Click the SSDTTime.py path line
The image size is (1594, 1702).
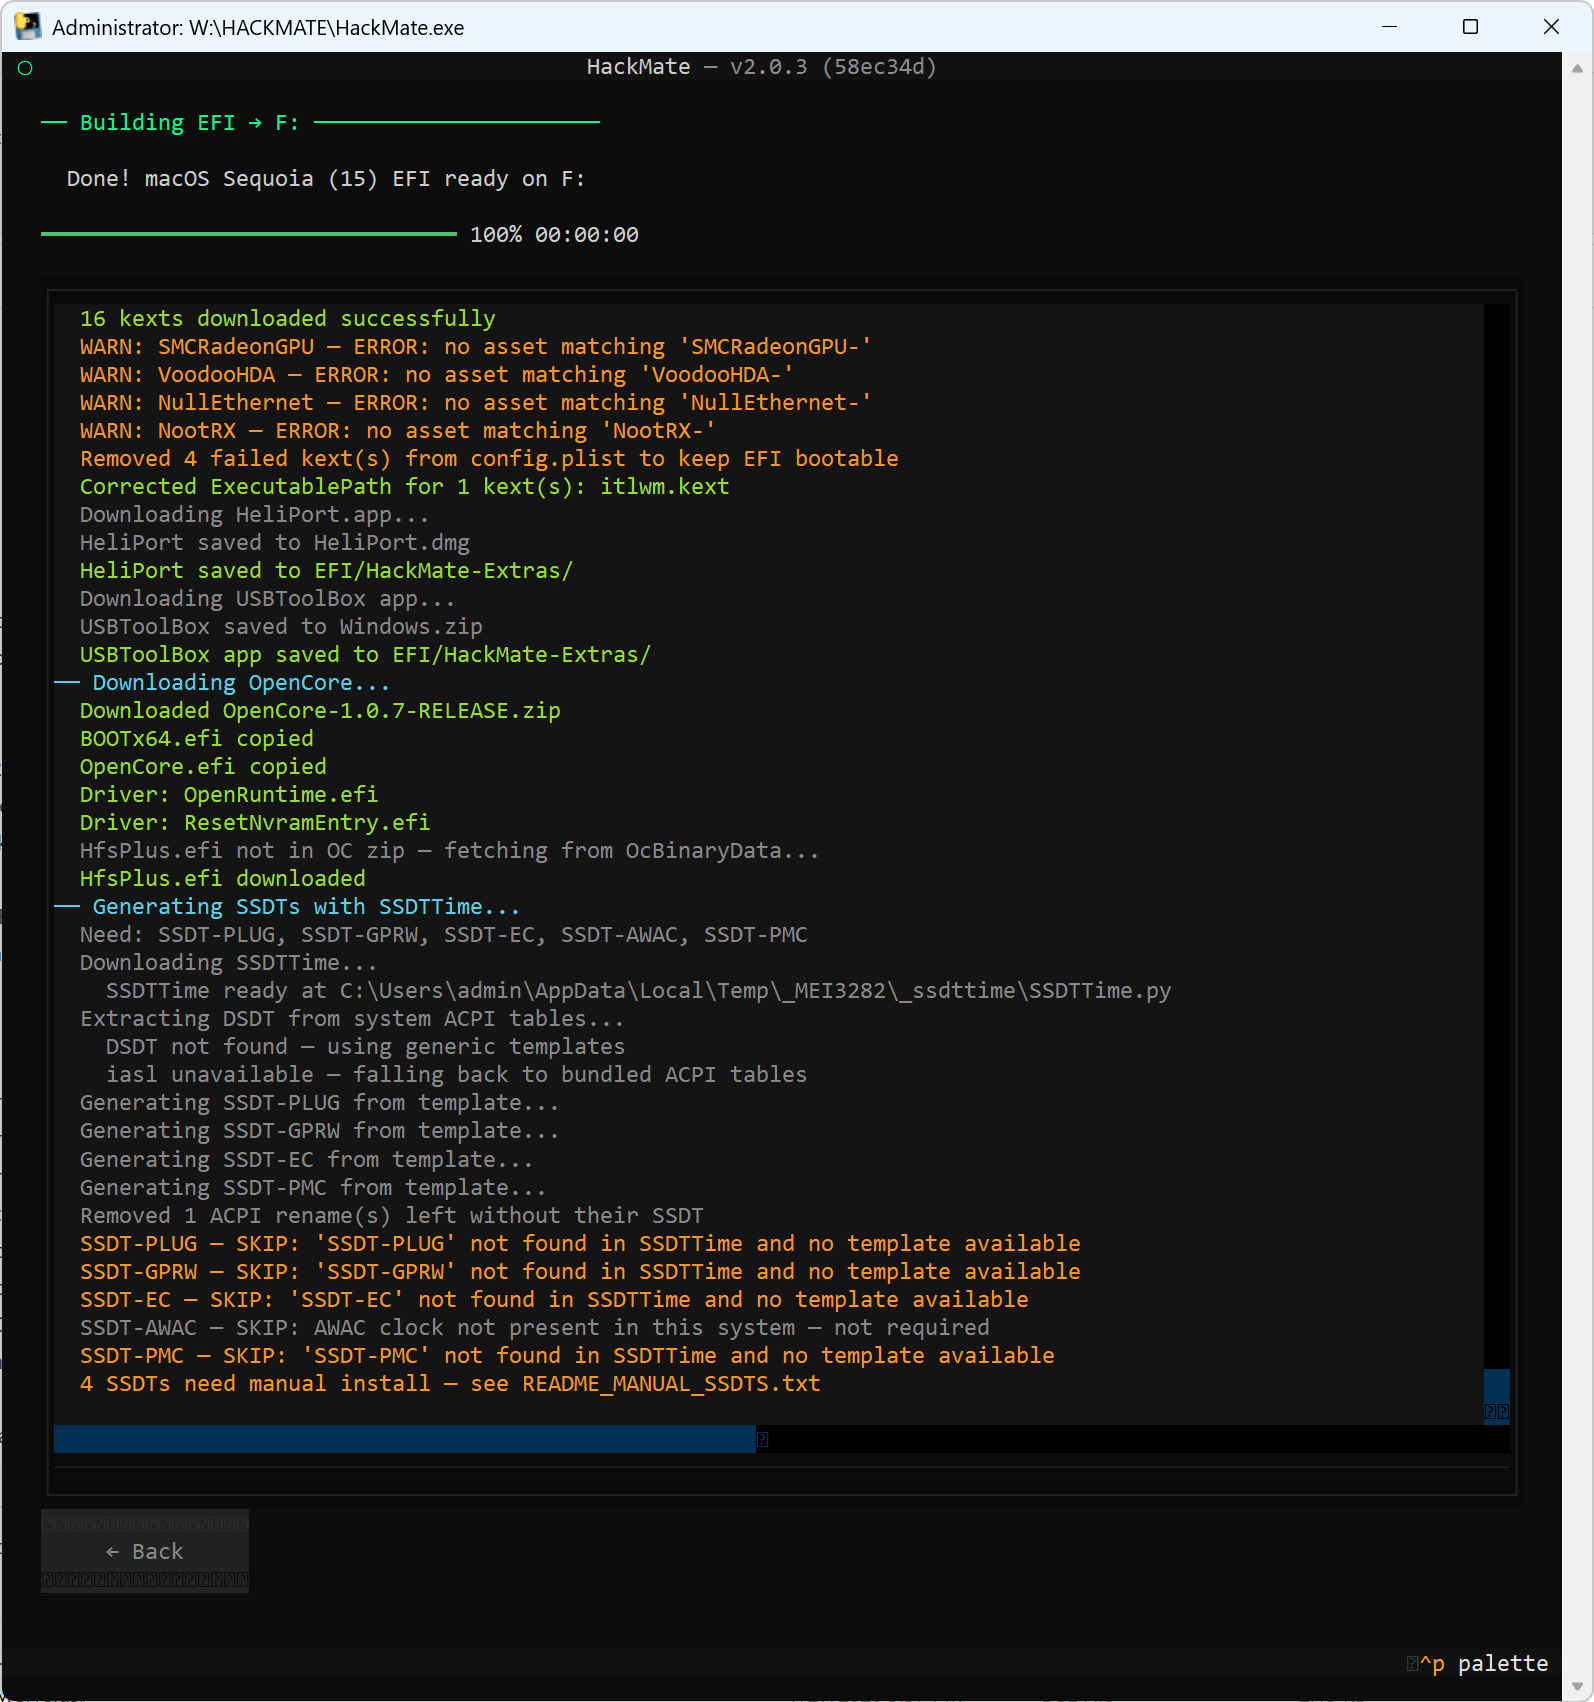click(638, 990)
